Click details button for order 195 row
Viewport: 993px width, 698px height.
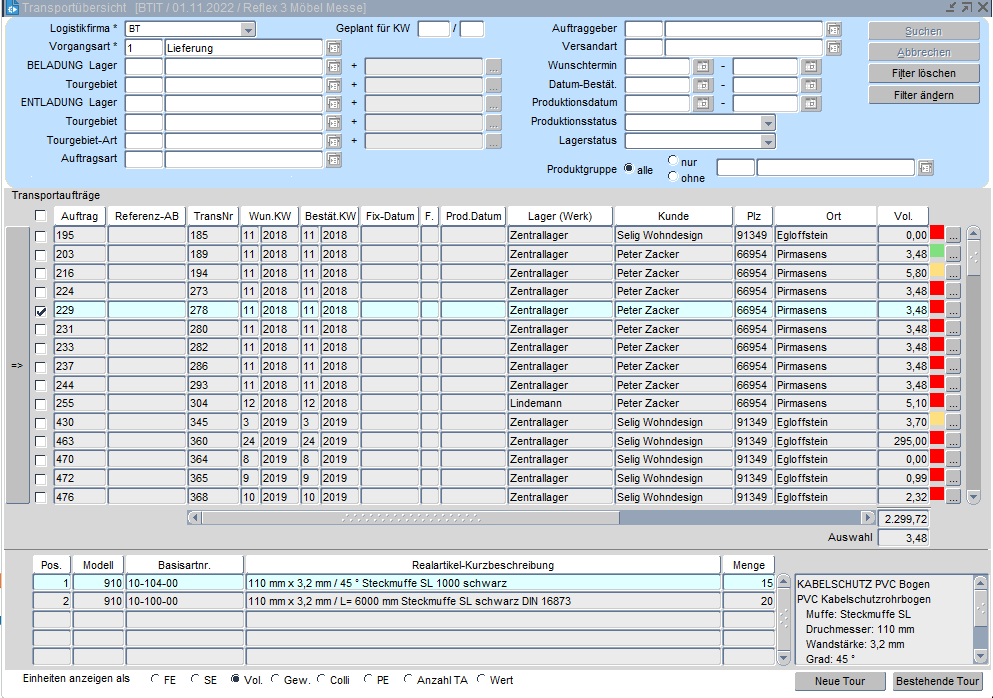click(x=953, y=235)
